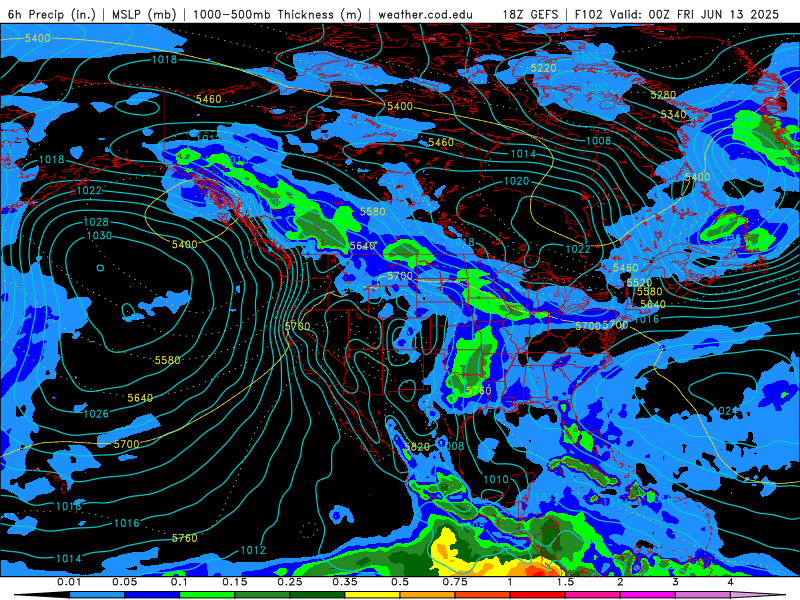The height and width of the screenshot is (600, 800).
Task: Click the red 1 inch legend swatch
Action: coord(538,595)
